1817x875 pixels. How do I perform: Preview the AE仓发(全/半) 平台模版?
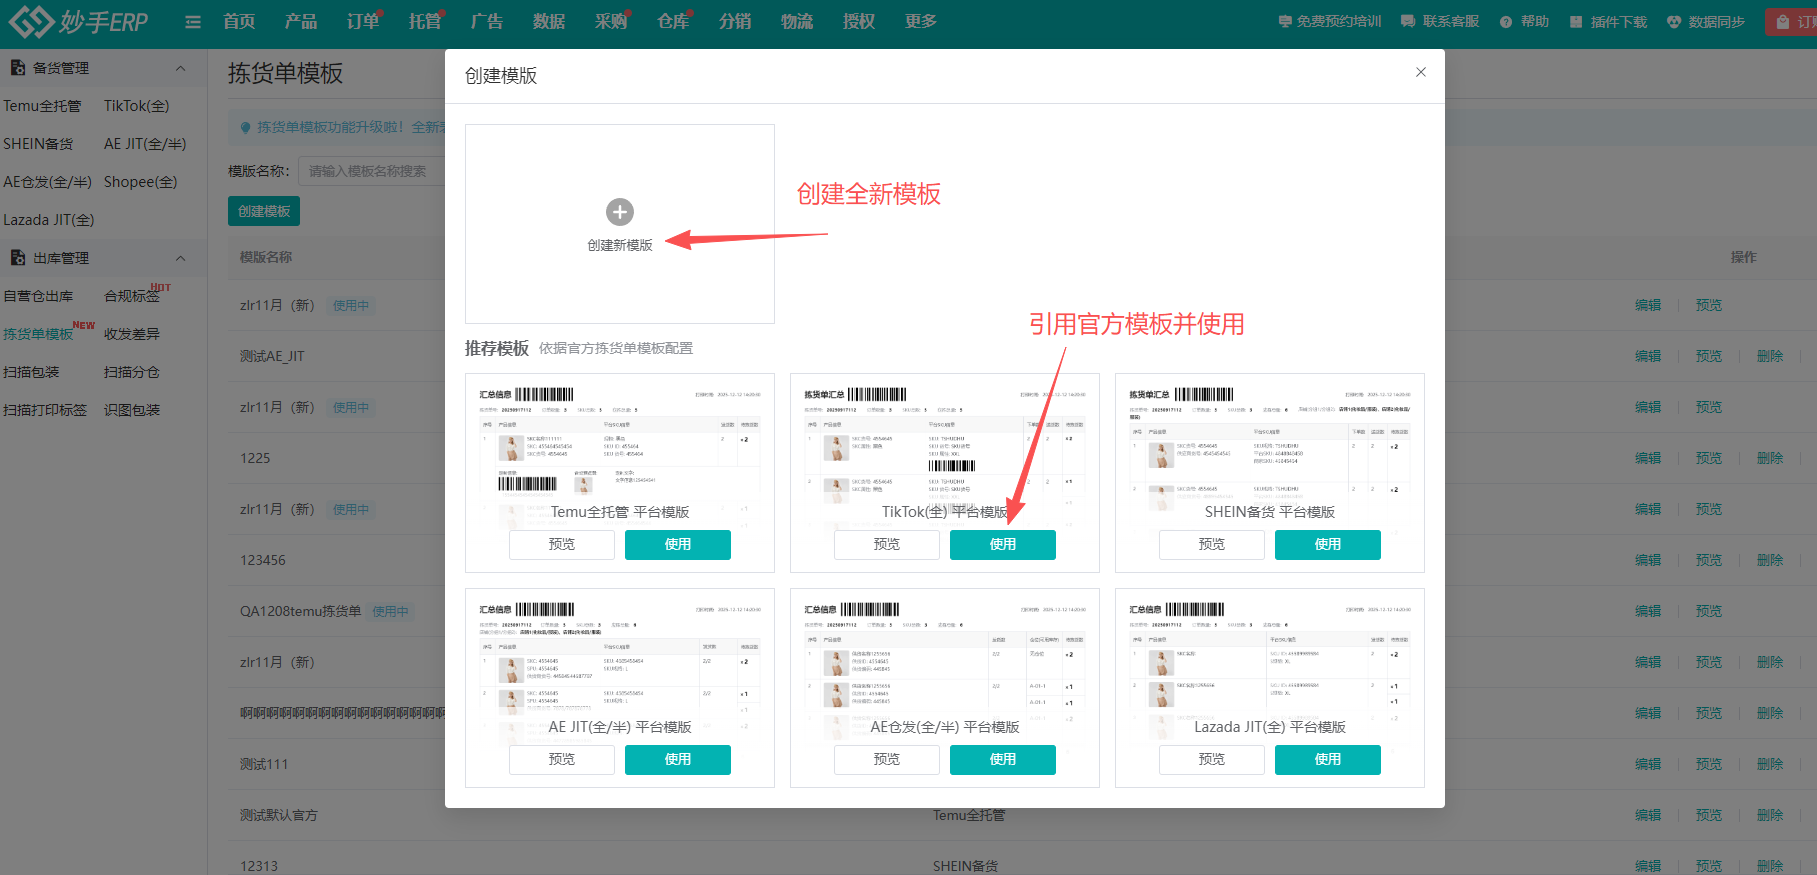(x=887, y=759)
